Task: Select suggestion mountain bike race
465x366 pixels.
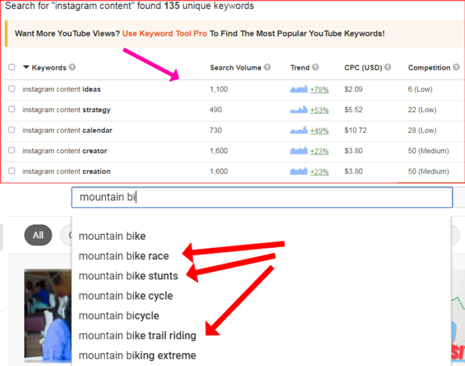Action: click(124, 256)
